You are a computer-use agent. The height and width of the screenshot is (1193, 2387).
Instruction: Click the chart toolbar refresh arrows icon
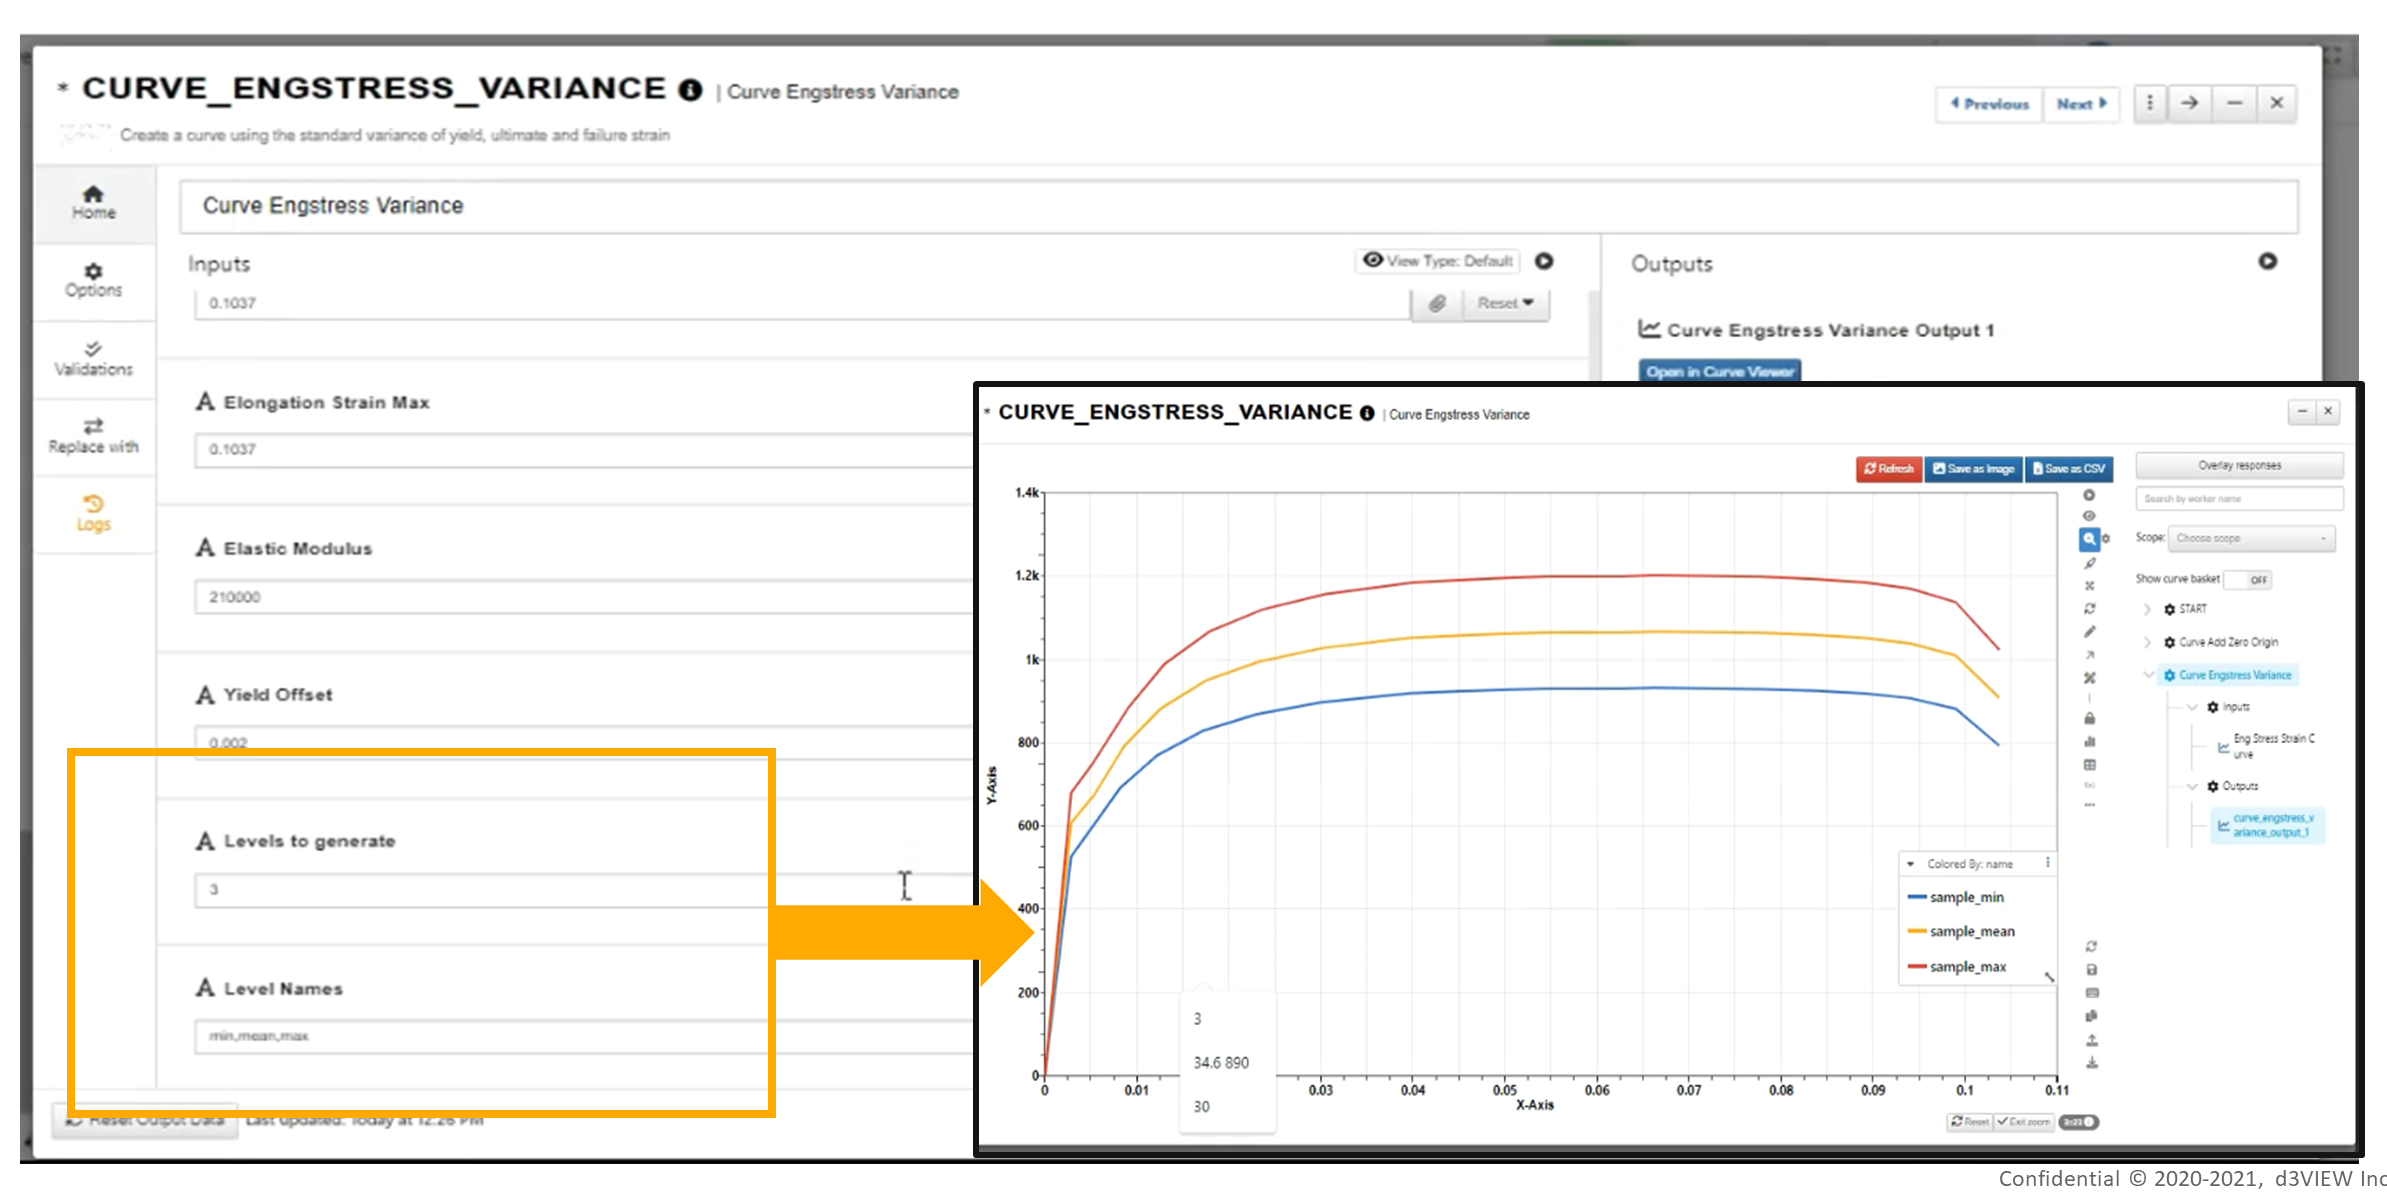click(2089, 608)
